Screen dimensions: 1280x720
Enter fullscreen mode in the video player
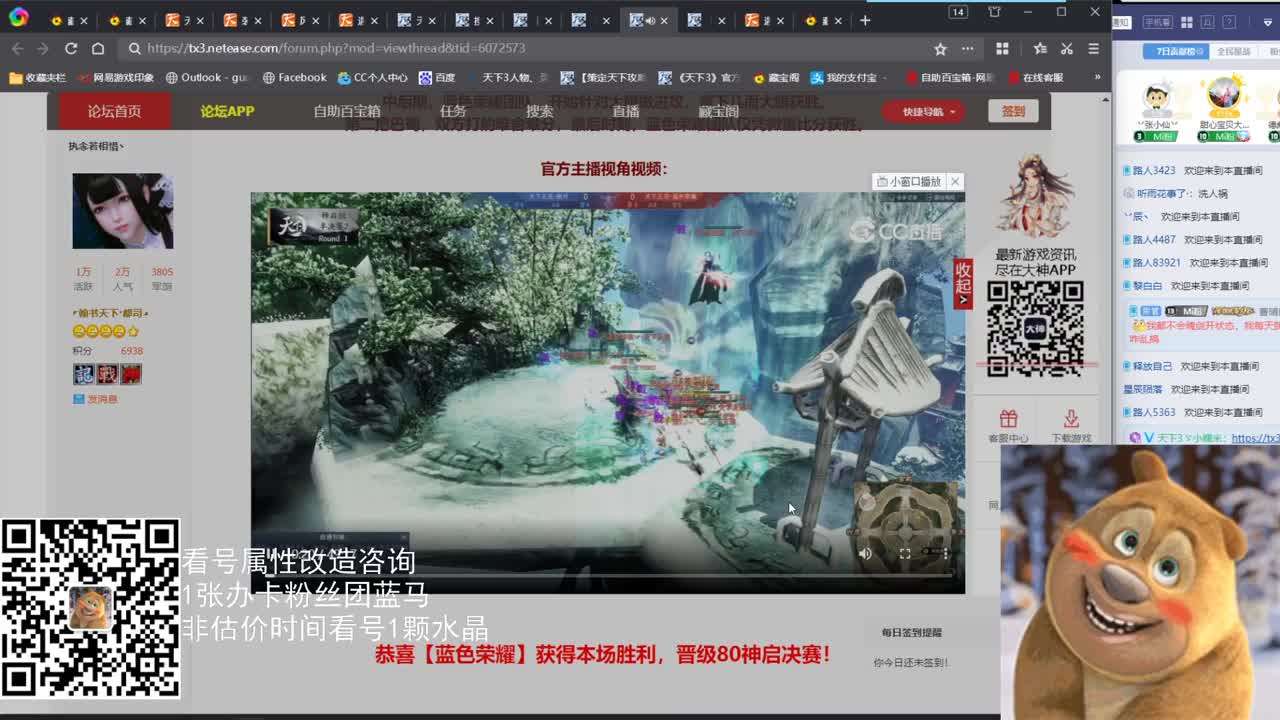(904, 553)
